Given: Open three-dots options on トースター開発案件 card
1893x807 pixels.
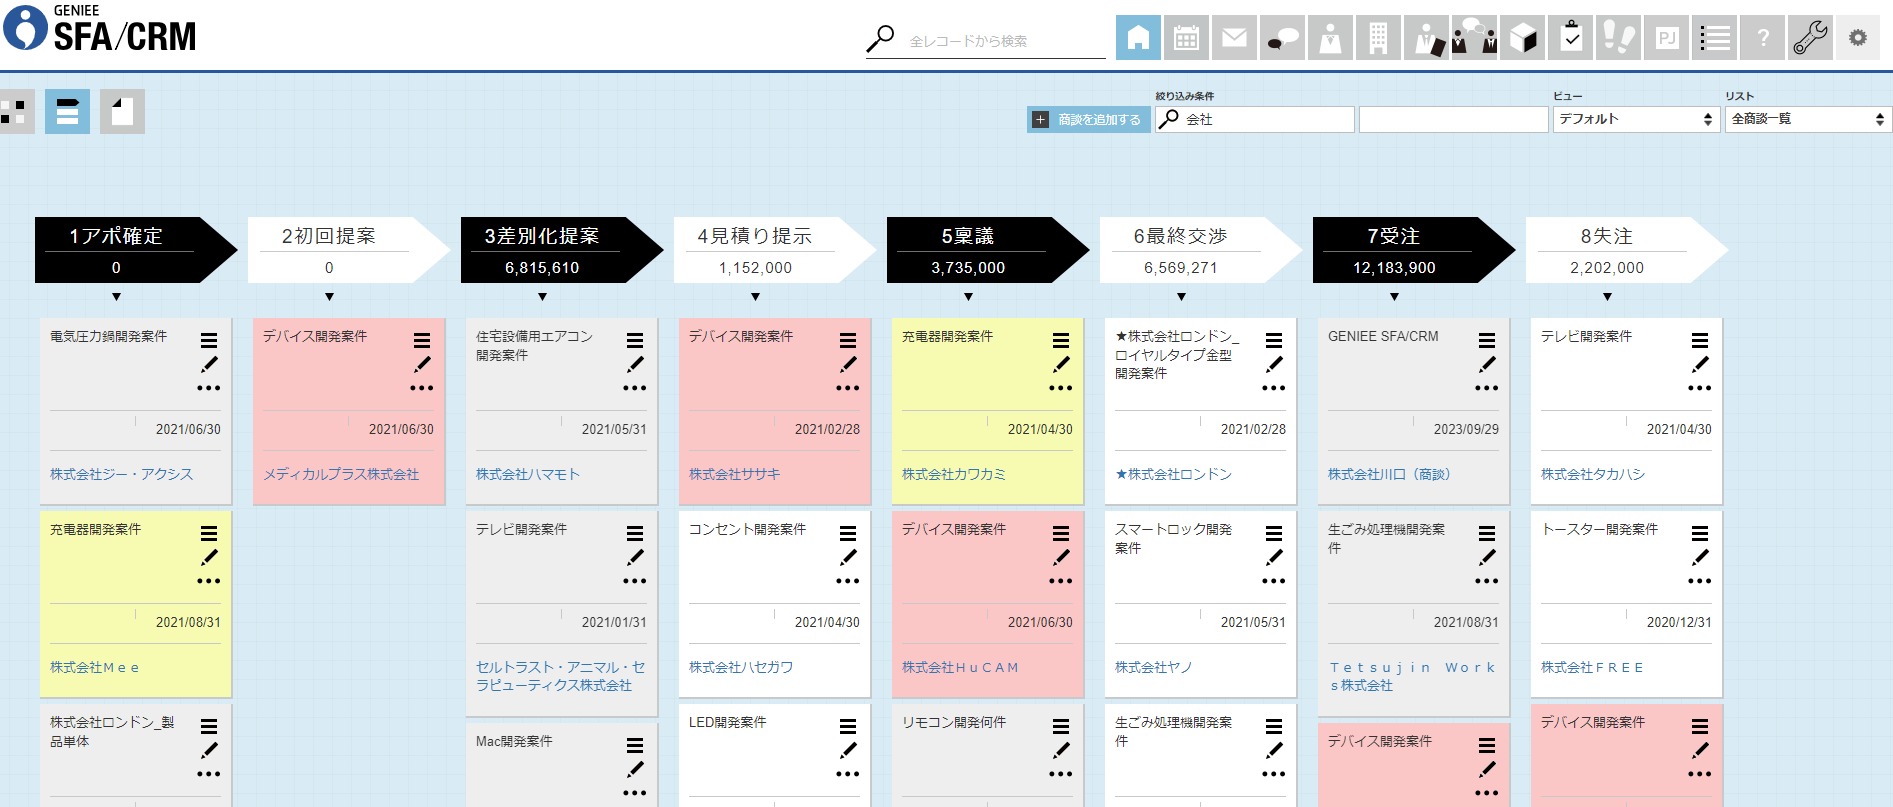Looking at the screenshot, I should pos(1700,581).
